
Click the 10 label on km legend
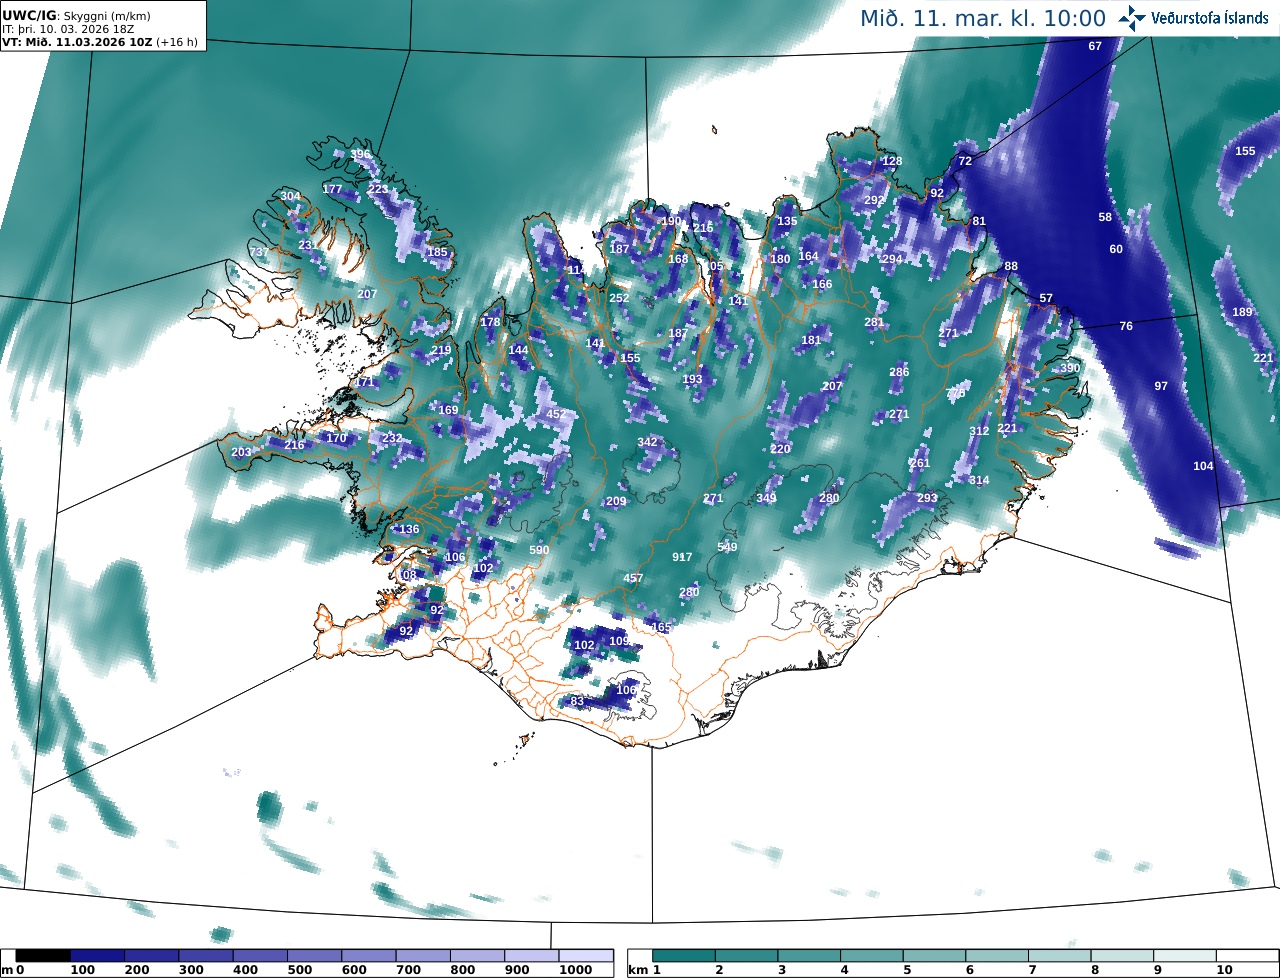[1223, 971]
